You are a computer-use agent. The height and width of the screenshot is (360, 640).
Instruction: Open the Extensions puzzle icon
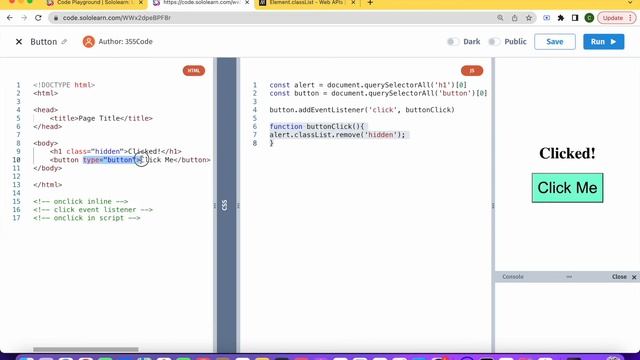(x=561, y=18)
